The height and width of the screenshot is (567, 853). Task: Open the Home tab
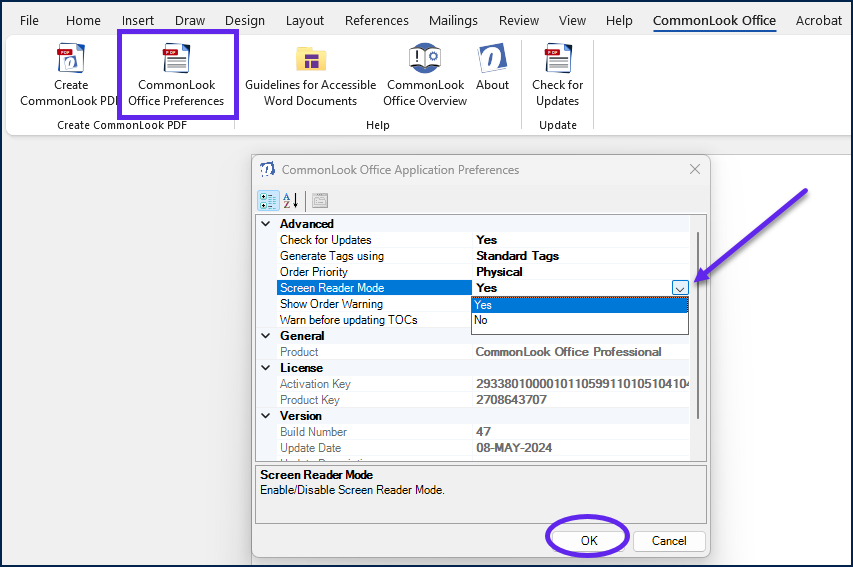click(x=83, y=21)
